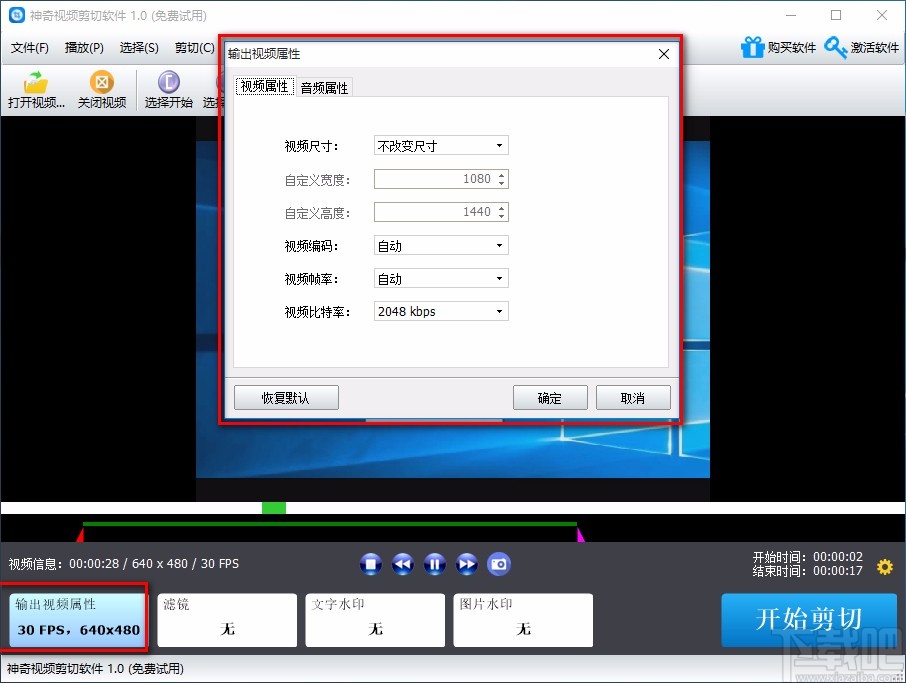Confirm with the 确定 button

click(x=550, y=398)
